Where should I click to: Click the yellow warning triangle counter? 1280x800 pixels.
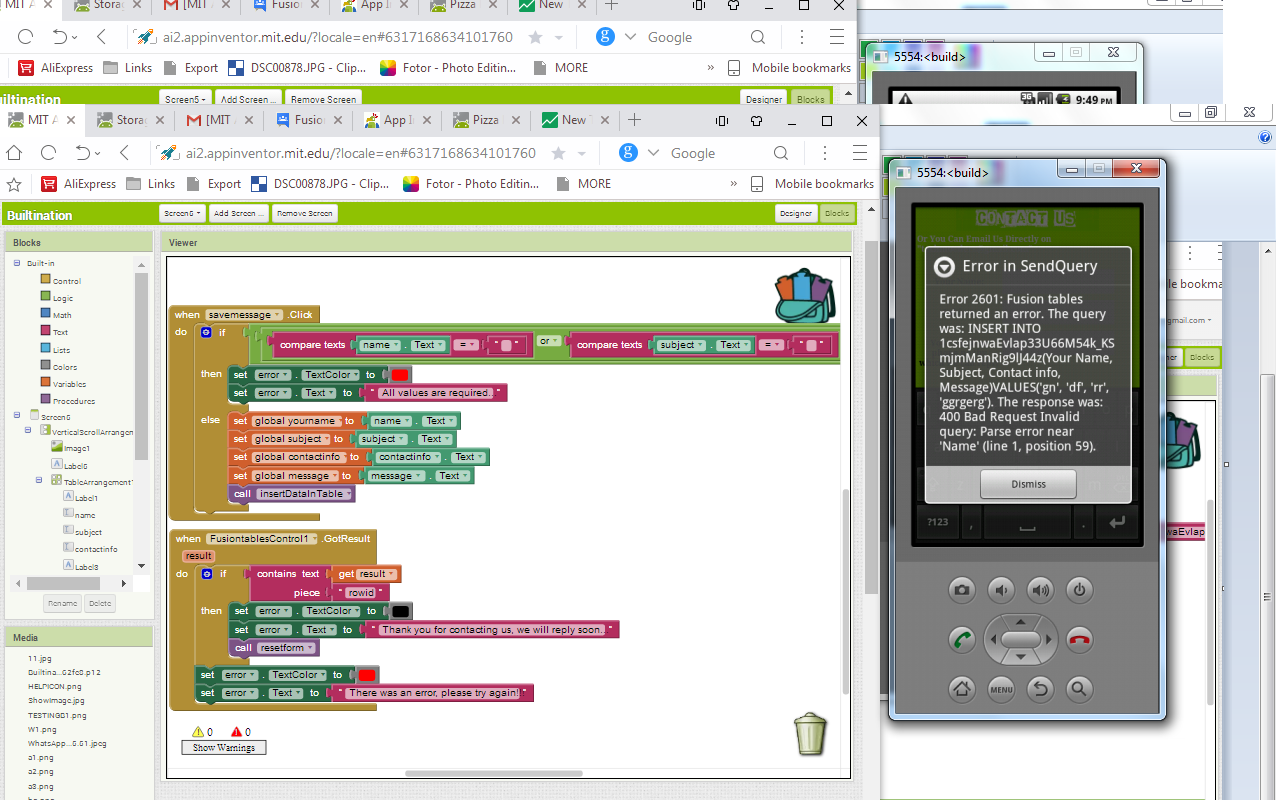point(198,732)
